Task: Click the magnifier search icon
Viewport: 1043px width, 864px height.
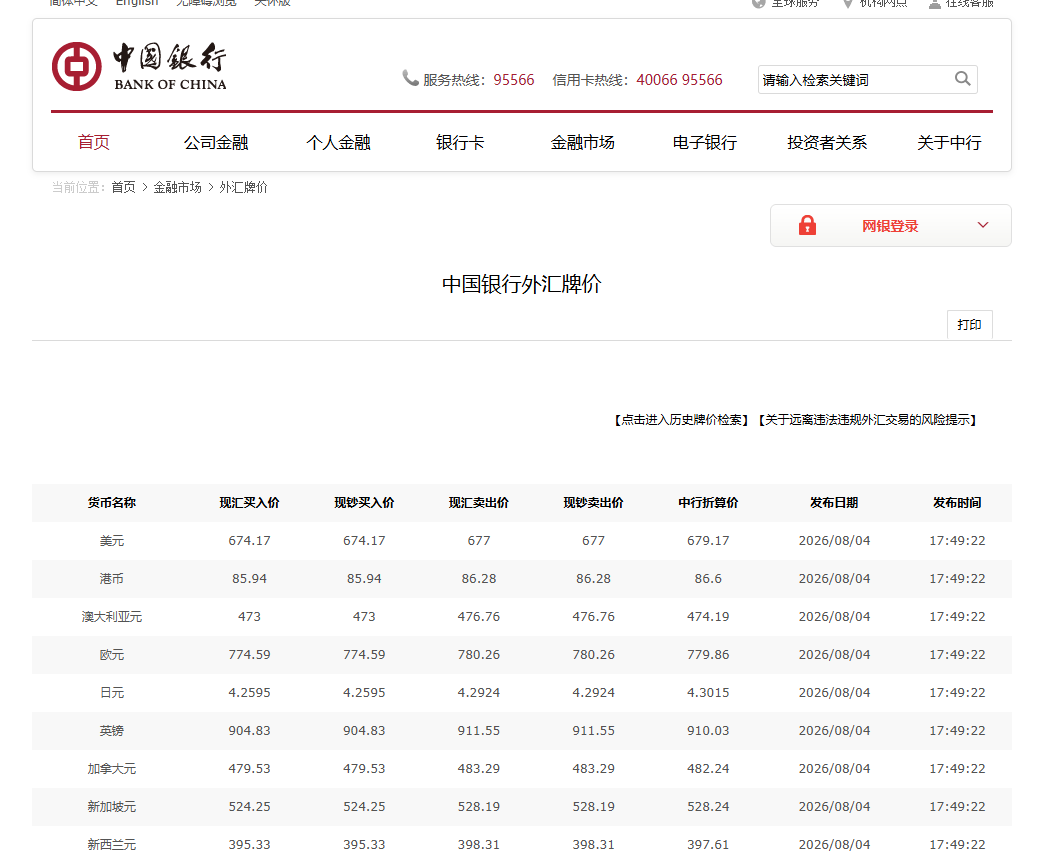Action: click(963, 79)
